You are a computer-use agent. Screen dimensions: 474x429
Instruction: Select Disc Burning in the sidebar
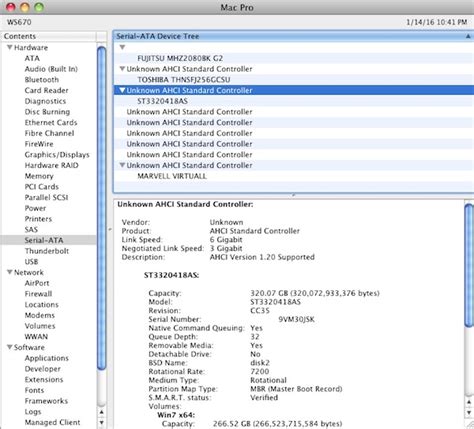[47, 112]
